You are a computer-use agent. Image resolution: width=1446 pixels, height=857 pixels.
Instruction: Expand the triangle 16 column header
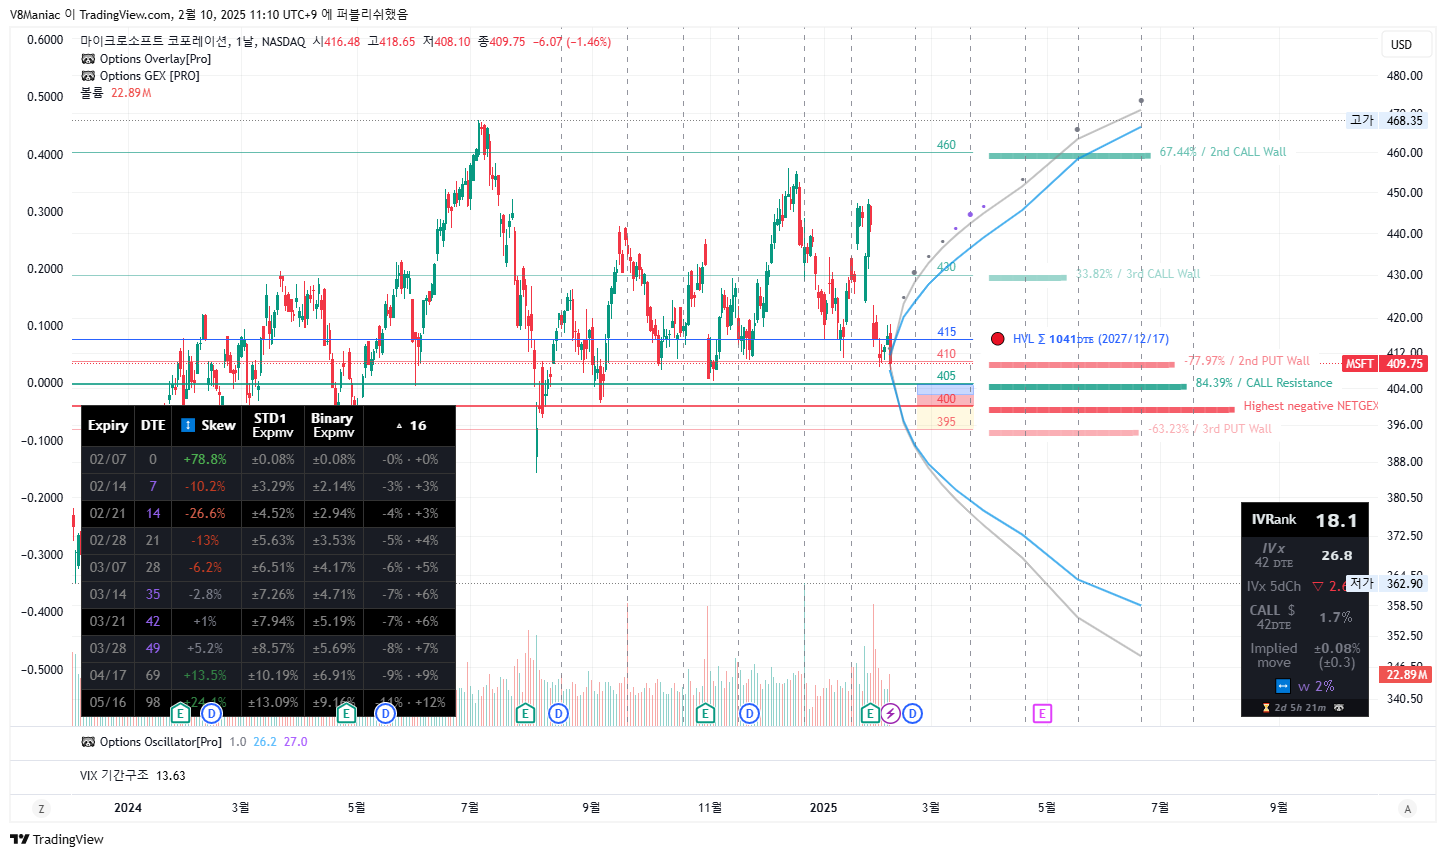[x=410, y=425]
